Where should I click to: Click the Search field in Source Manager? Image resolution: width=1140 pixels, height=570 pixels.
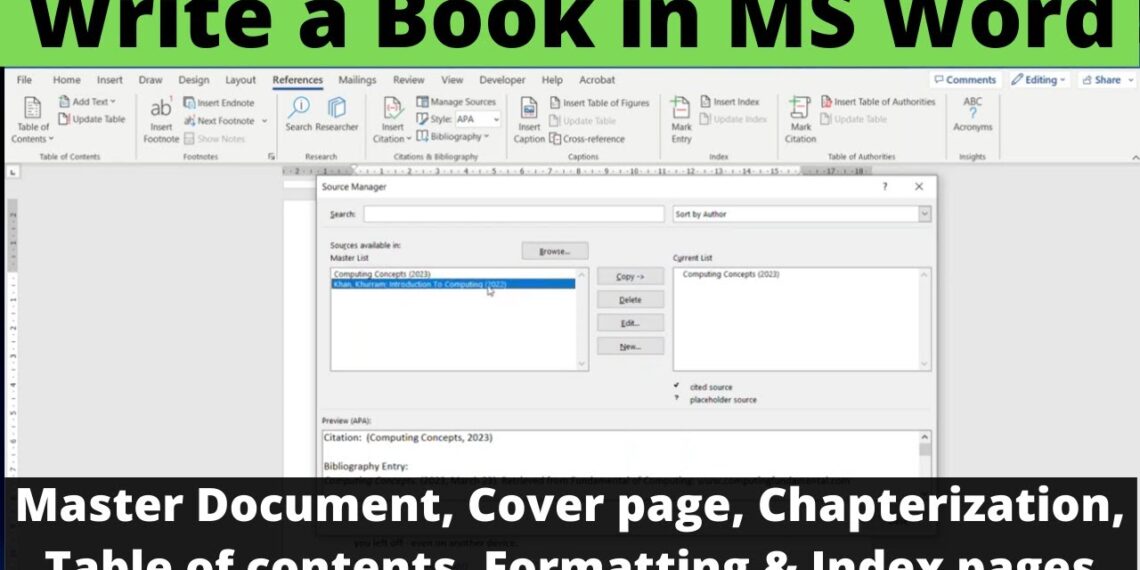pyautogui.click(x=513, y=214)
